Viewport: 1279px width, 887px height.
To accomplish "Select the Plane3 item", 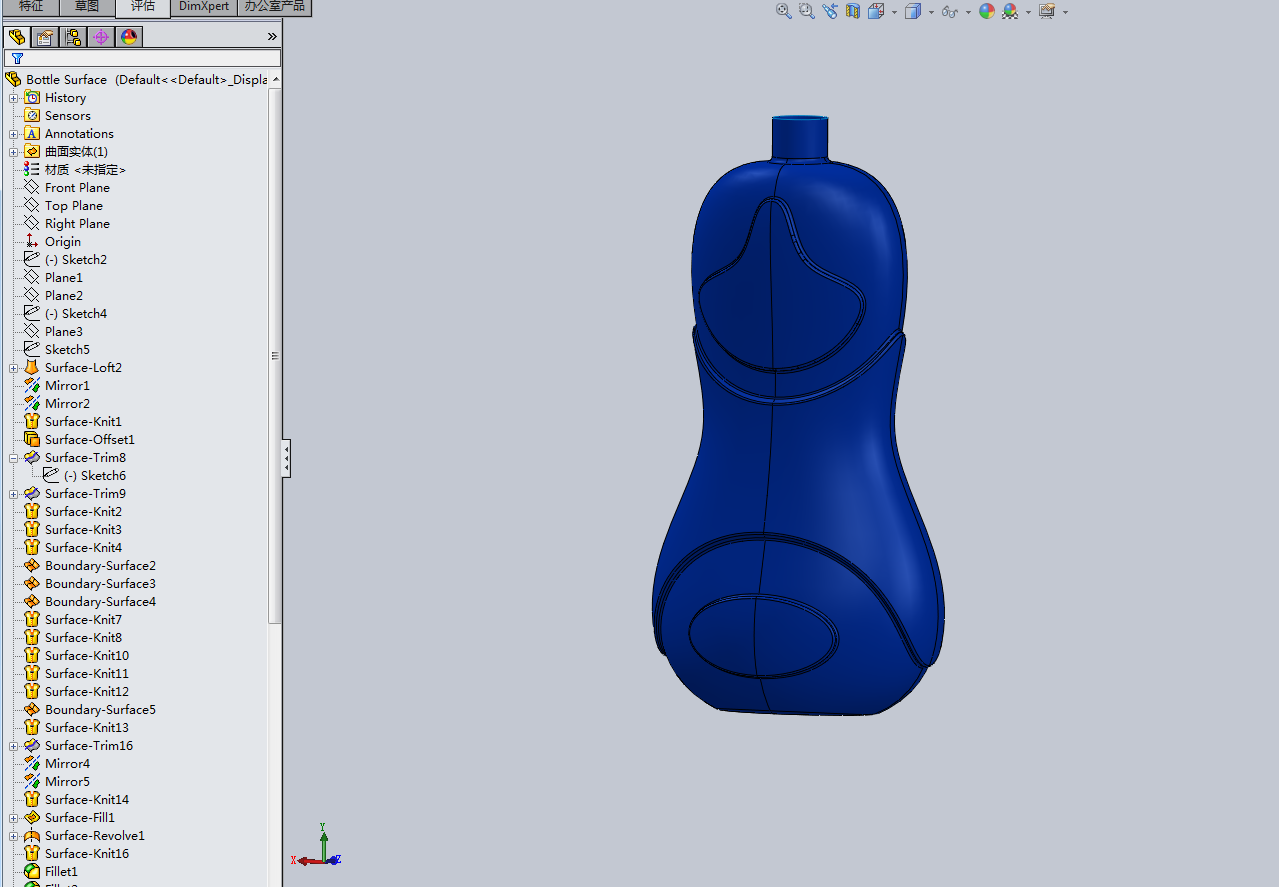I will point(63,332).
